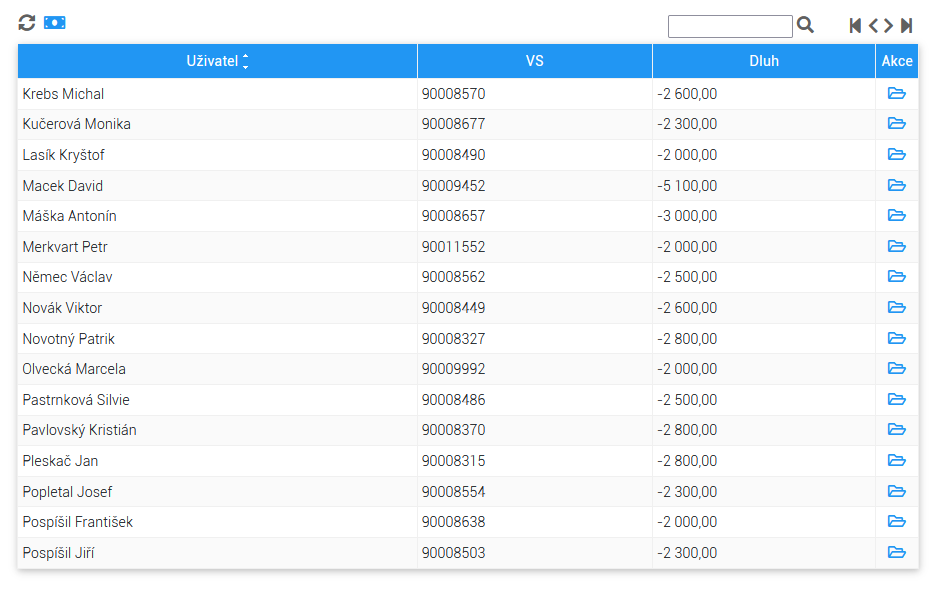Open folder action for Novák Viktor
This screenshot has height=590, width=936.
897,308
